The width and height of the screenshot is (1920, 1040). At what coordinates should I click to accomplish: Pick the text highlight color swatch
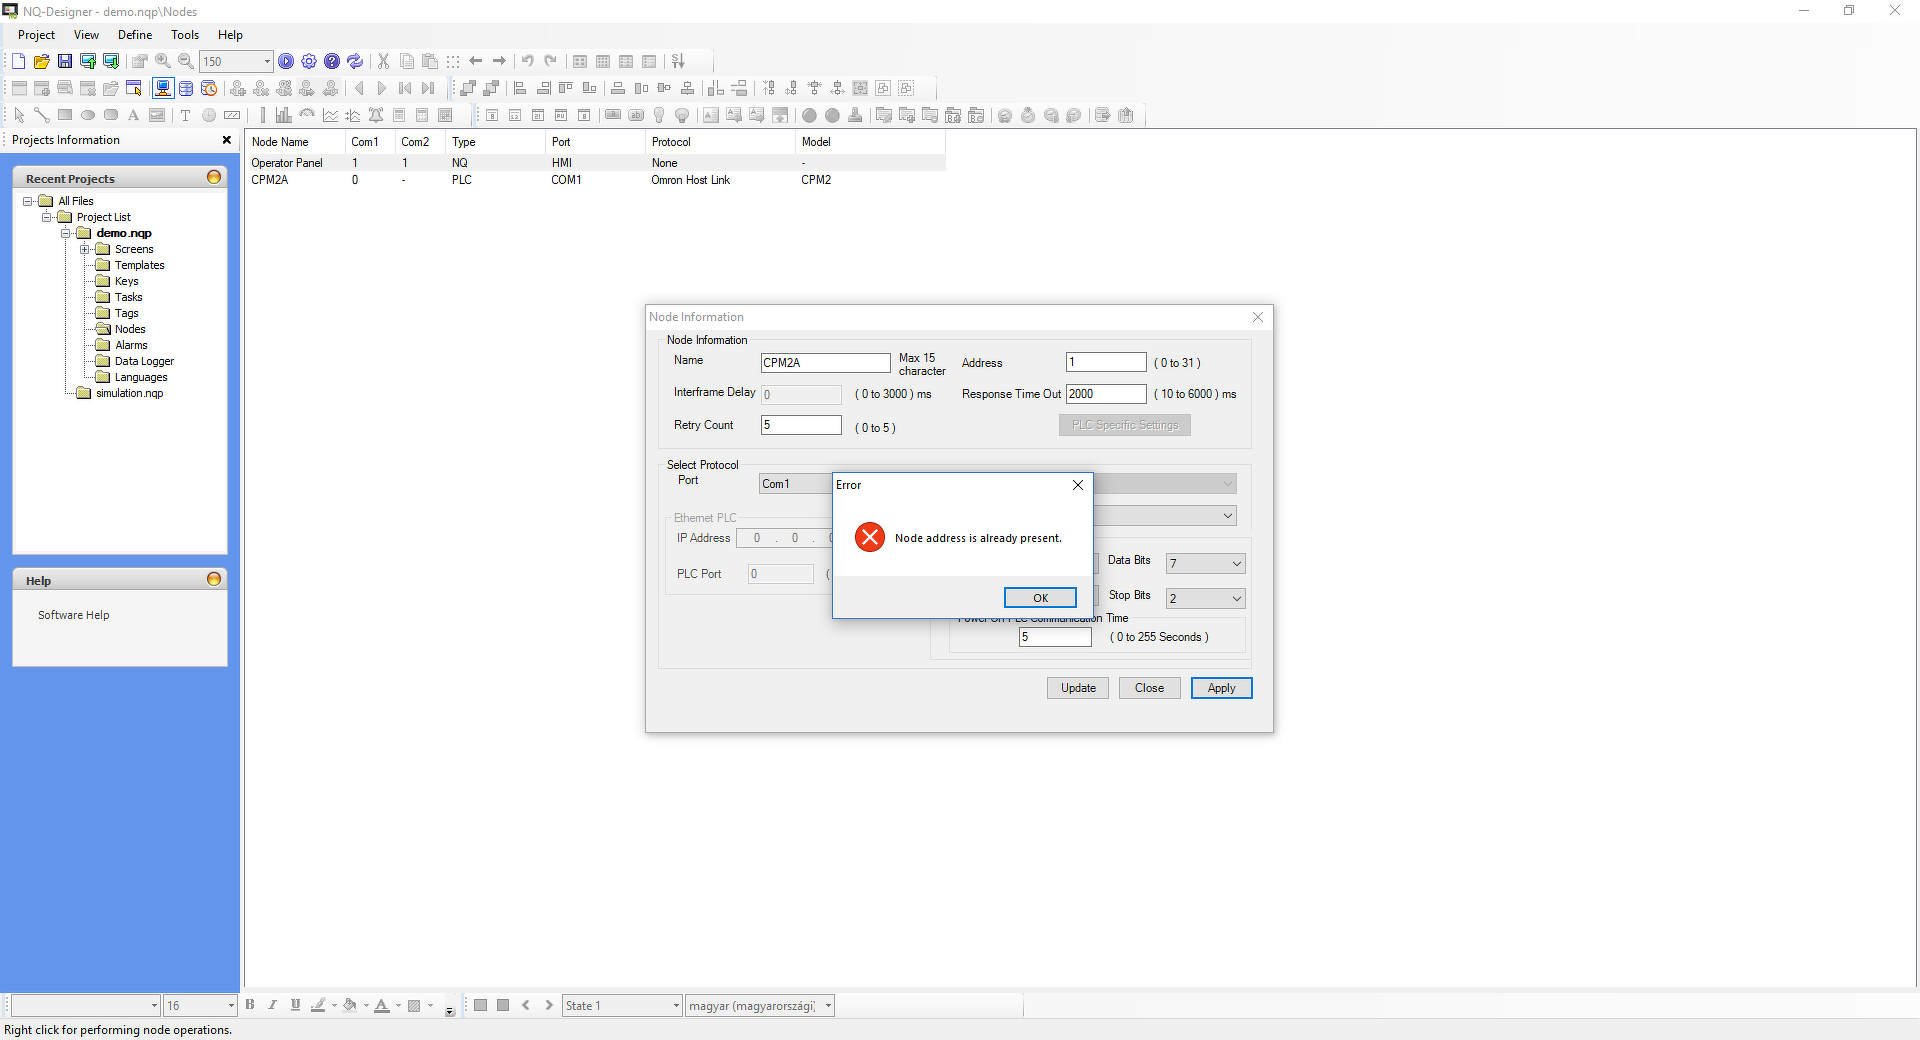[x=318, y=1005]
